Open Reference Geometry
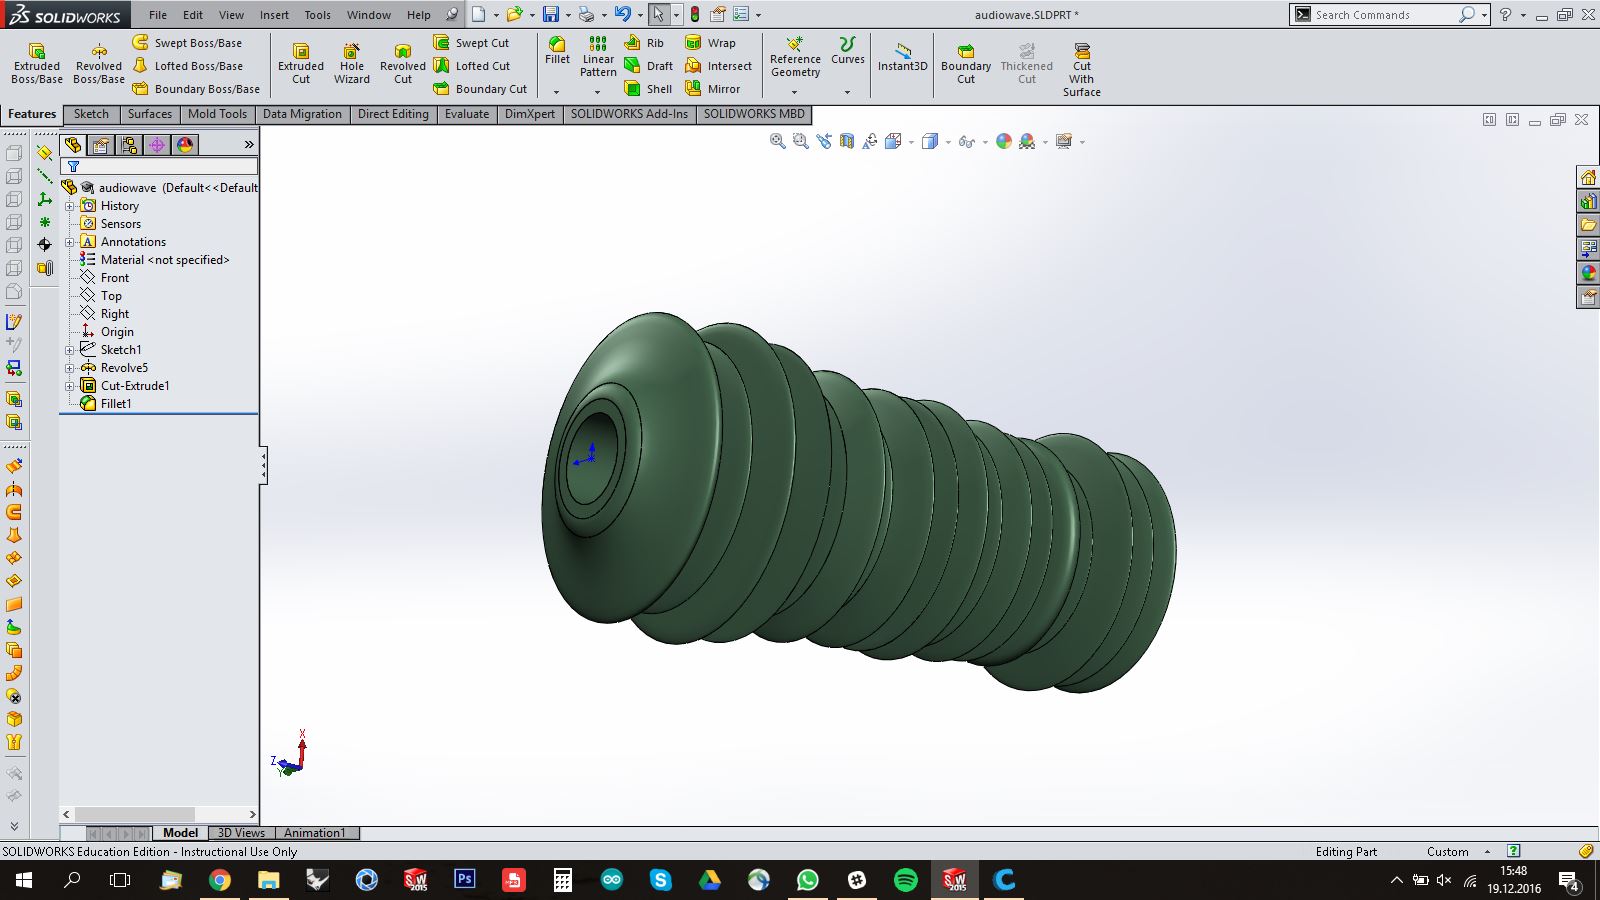This screenshot has width=1600, height=900. click(795, 57)
